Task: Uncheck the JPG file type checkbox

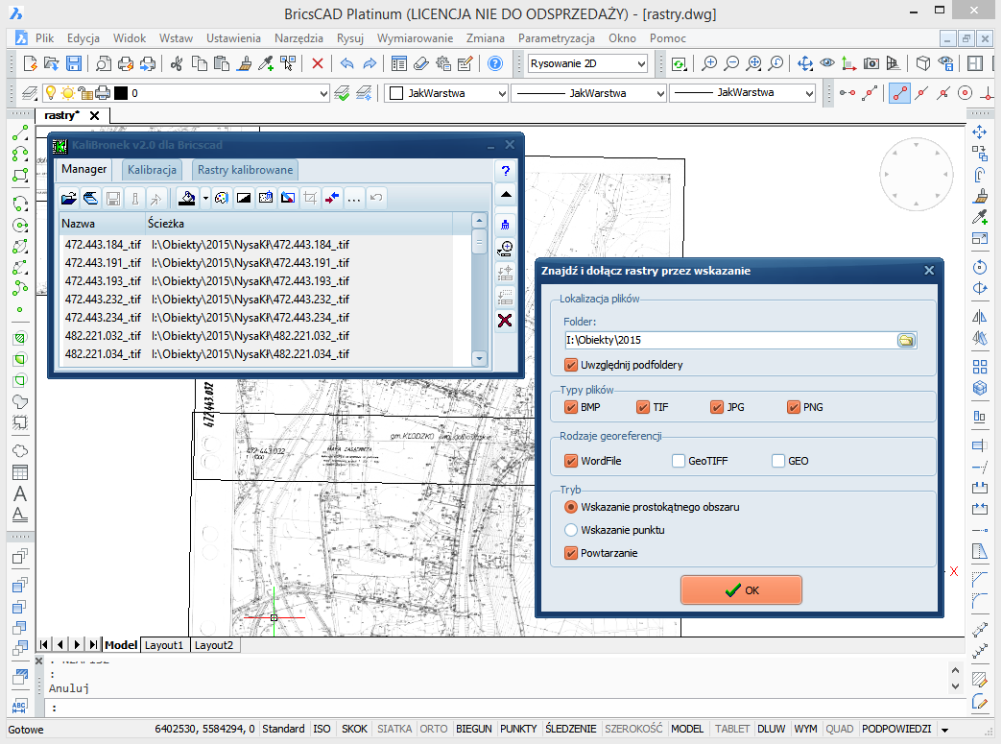Action: pos(717,407)
